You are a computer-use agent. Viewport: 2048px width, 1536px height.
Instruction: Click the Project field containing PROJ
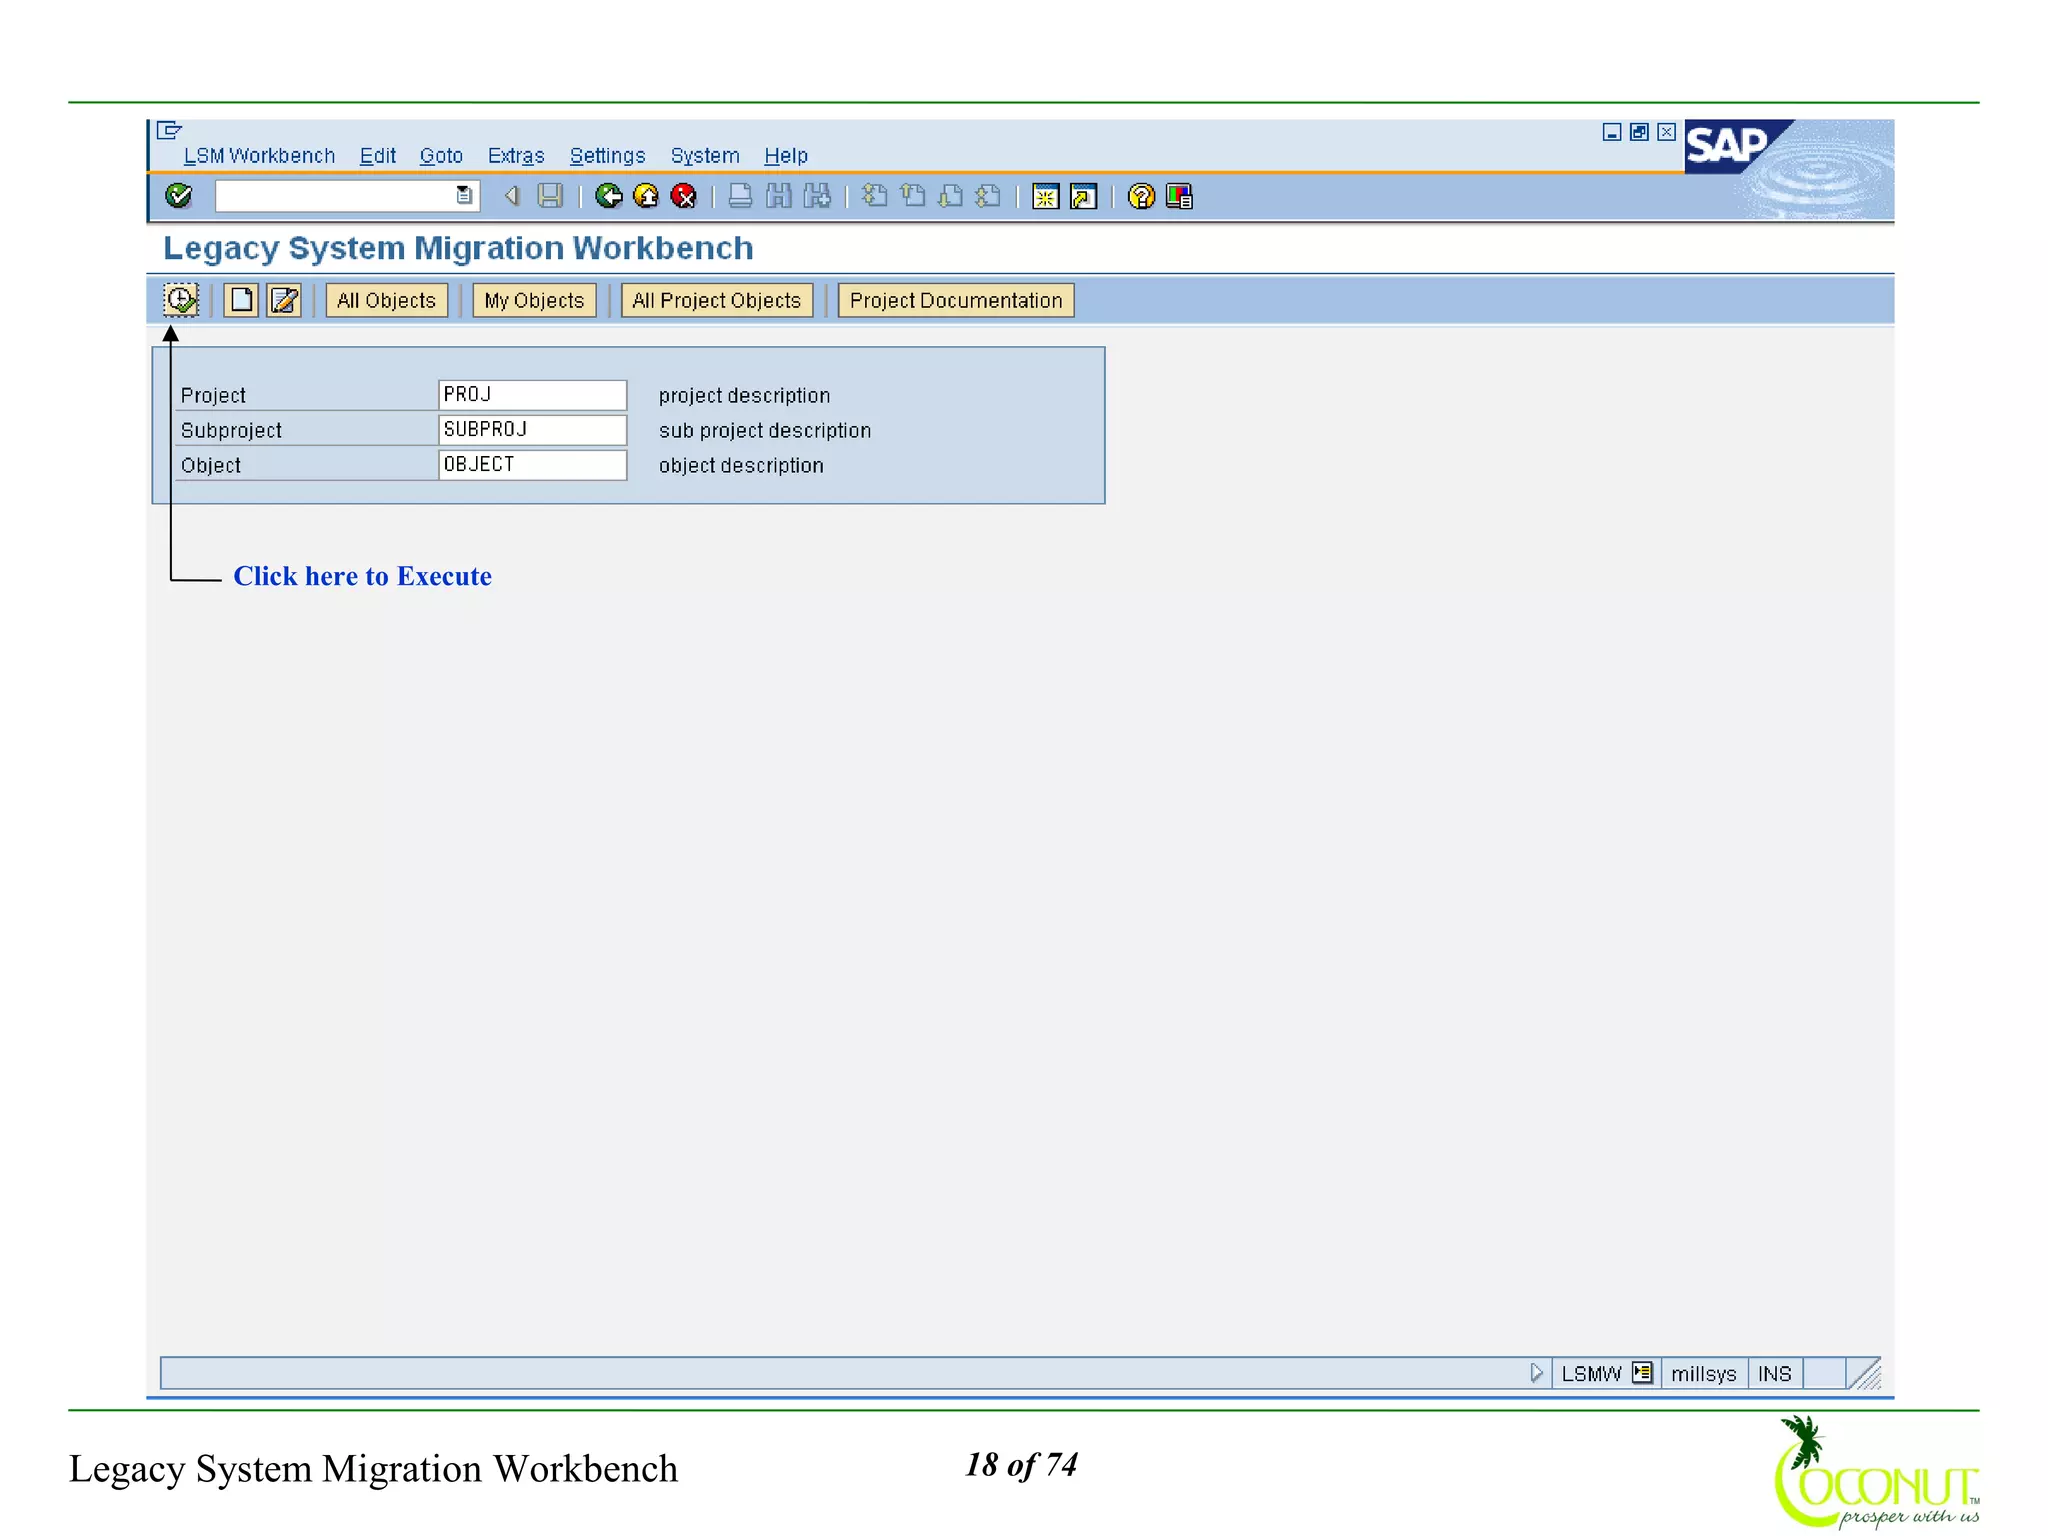[x=533, y=394]
